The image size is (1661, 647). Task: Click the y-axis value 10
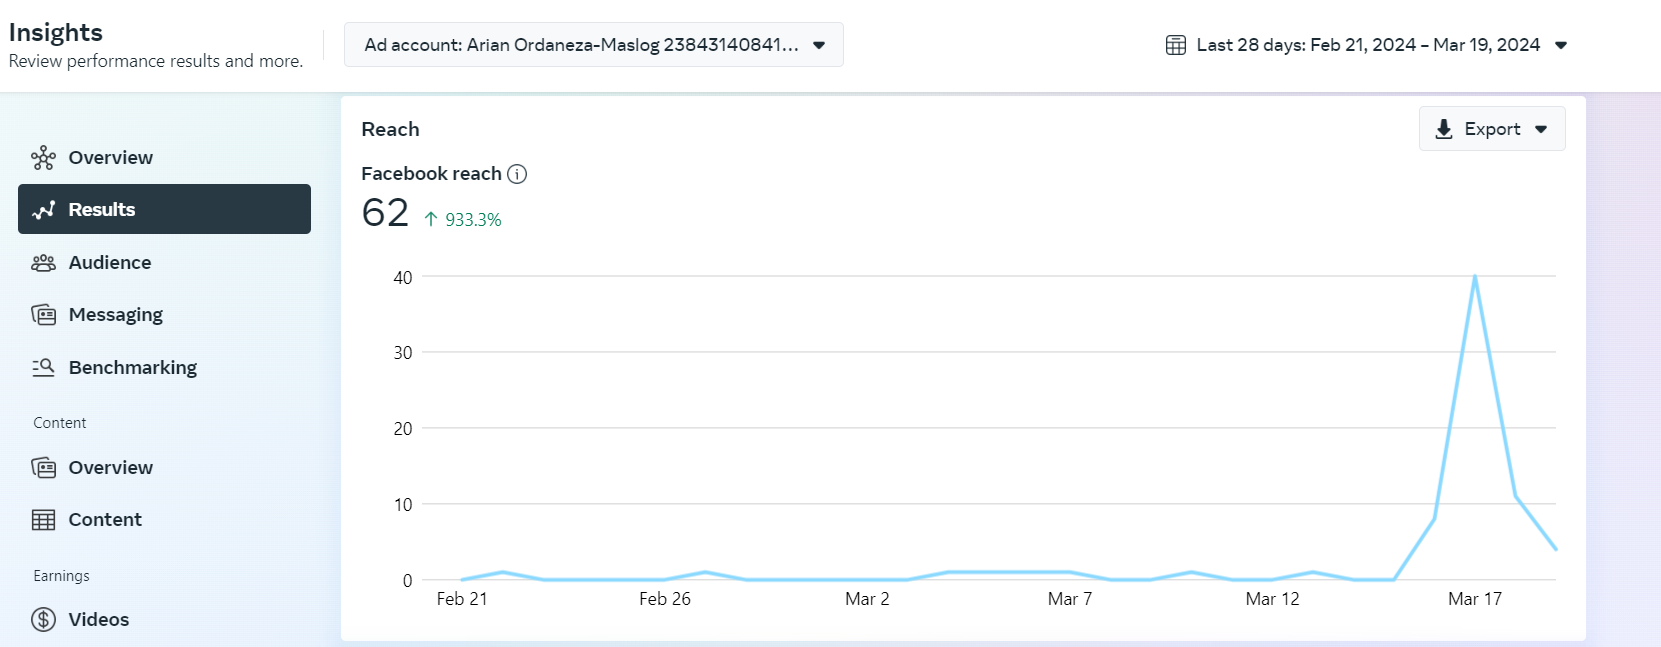coord(403,505)
